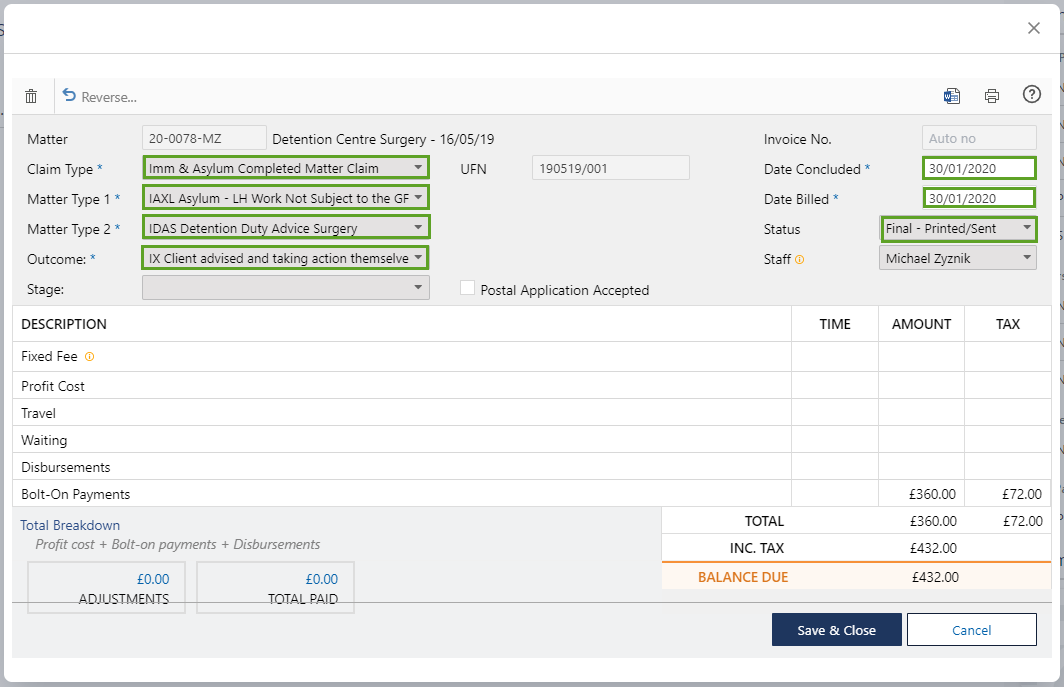Click the Cancel button
The height and width of the screenshot is (687, 1064).
pyautogui.click(x=971, y=630)
